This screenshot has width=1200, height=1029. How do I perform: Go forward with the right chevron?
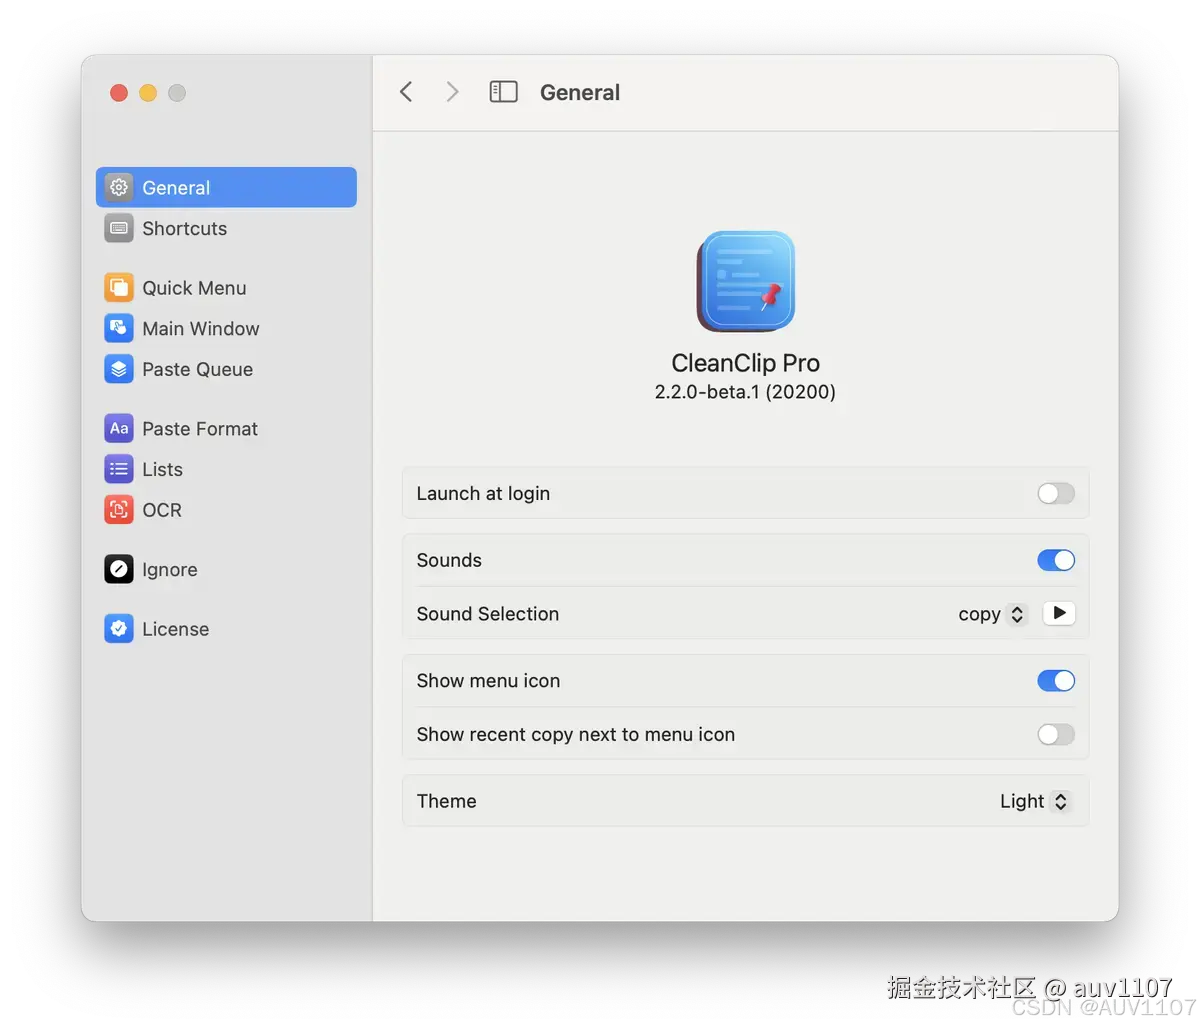point(452,92)
